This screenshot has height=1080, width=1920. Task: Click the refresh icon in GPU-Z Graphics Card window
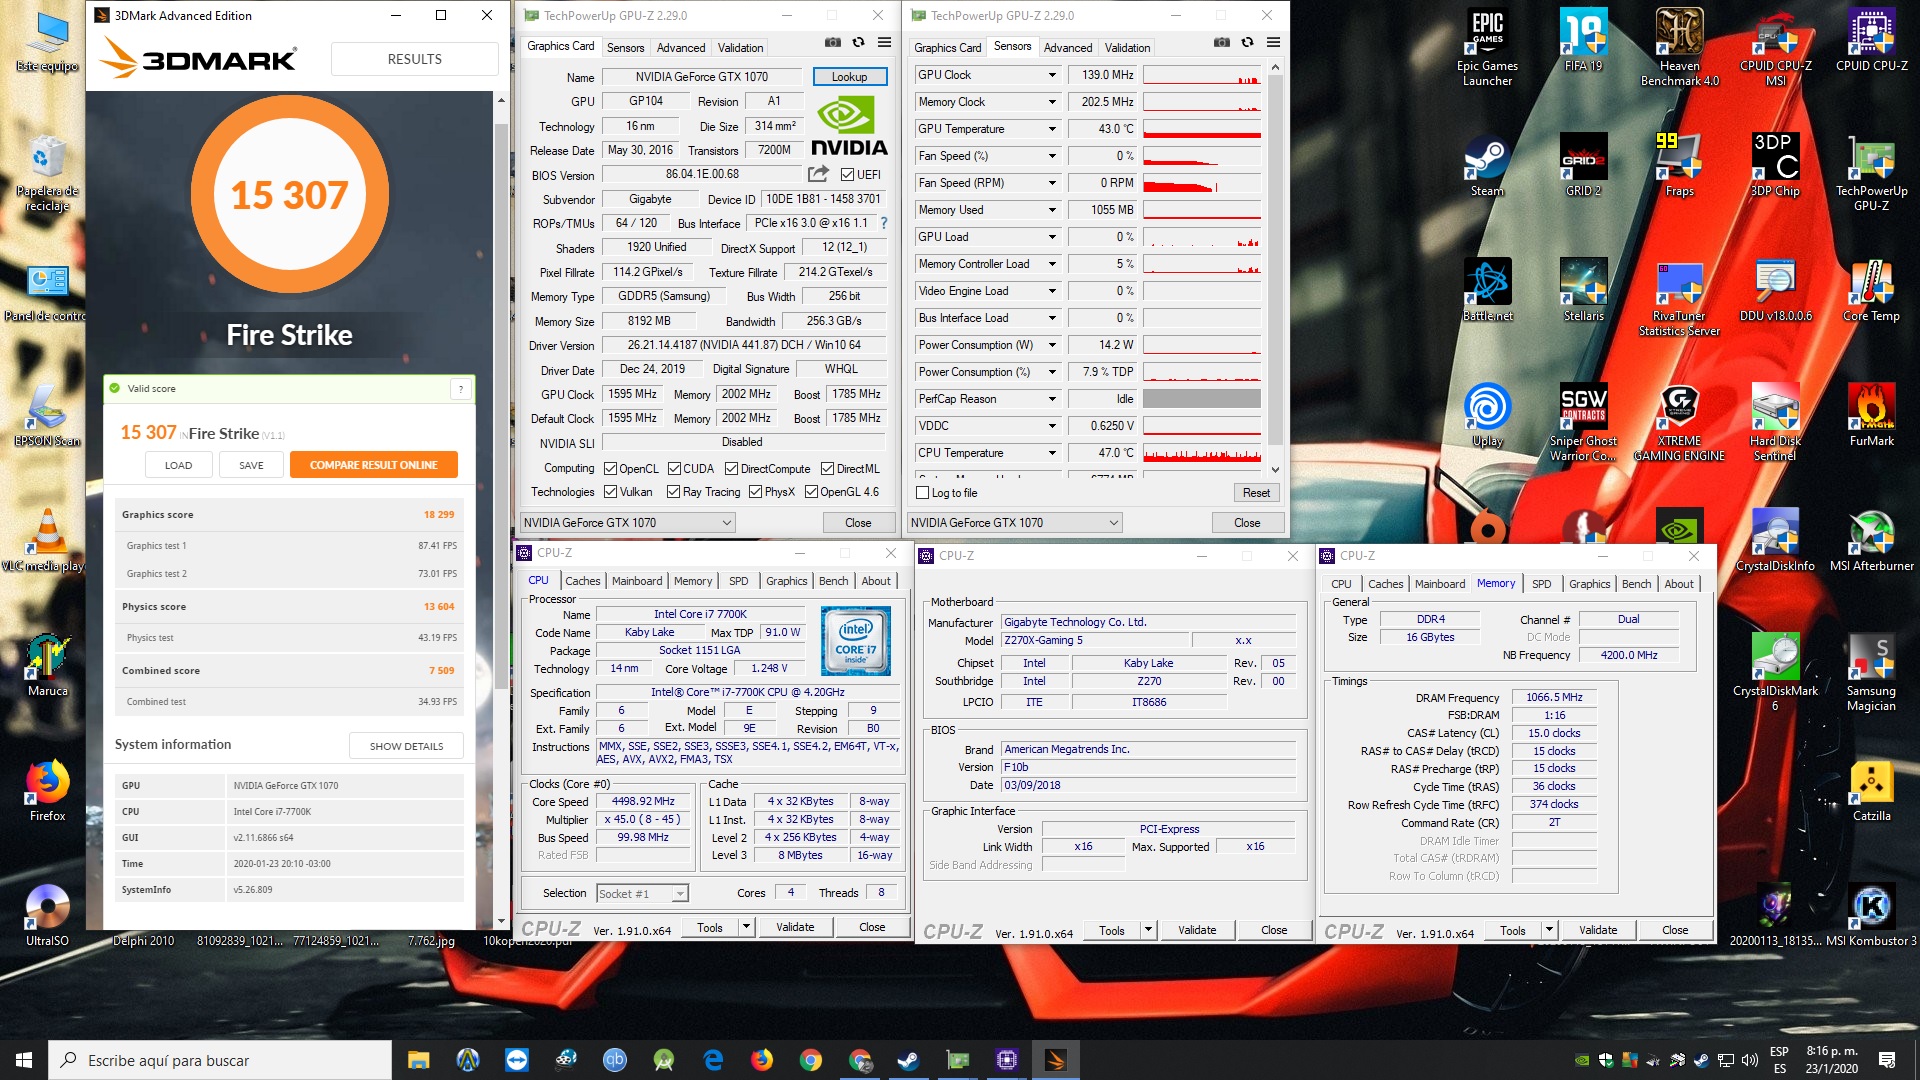pyautogui.click(x=858, y=43)
